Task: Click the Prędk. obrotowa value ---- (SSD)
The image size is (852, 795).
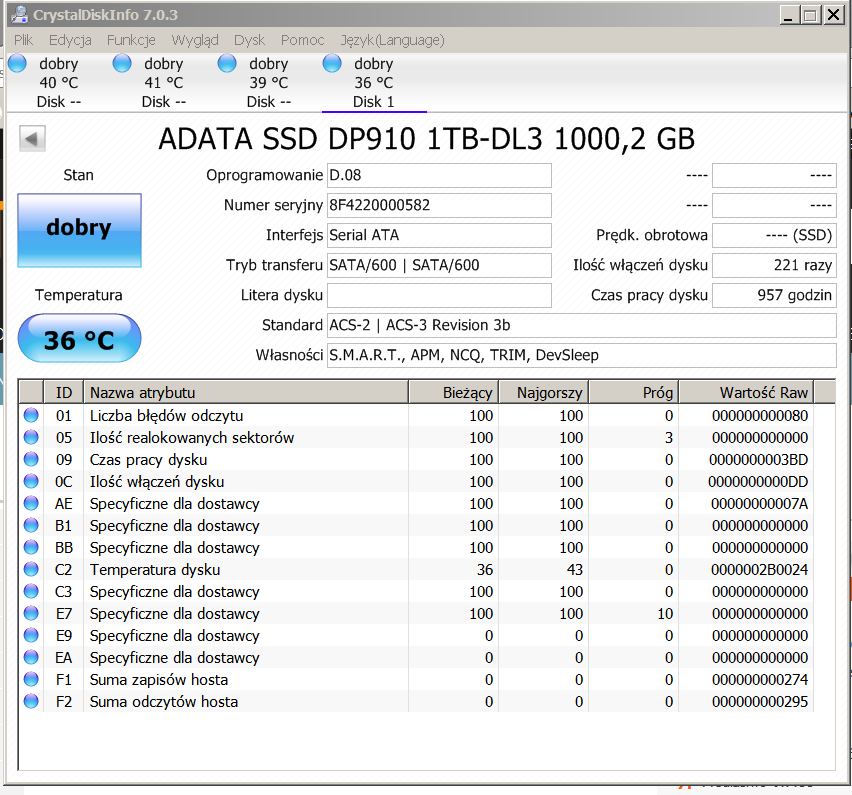Action: [774, 235]
